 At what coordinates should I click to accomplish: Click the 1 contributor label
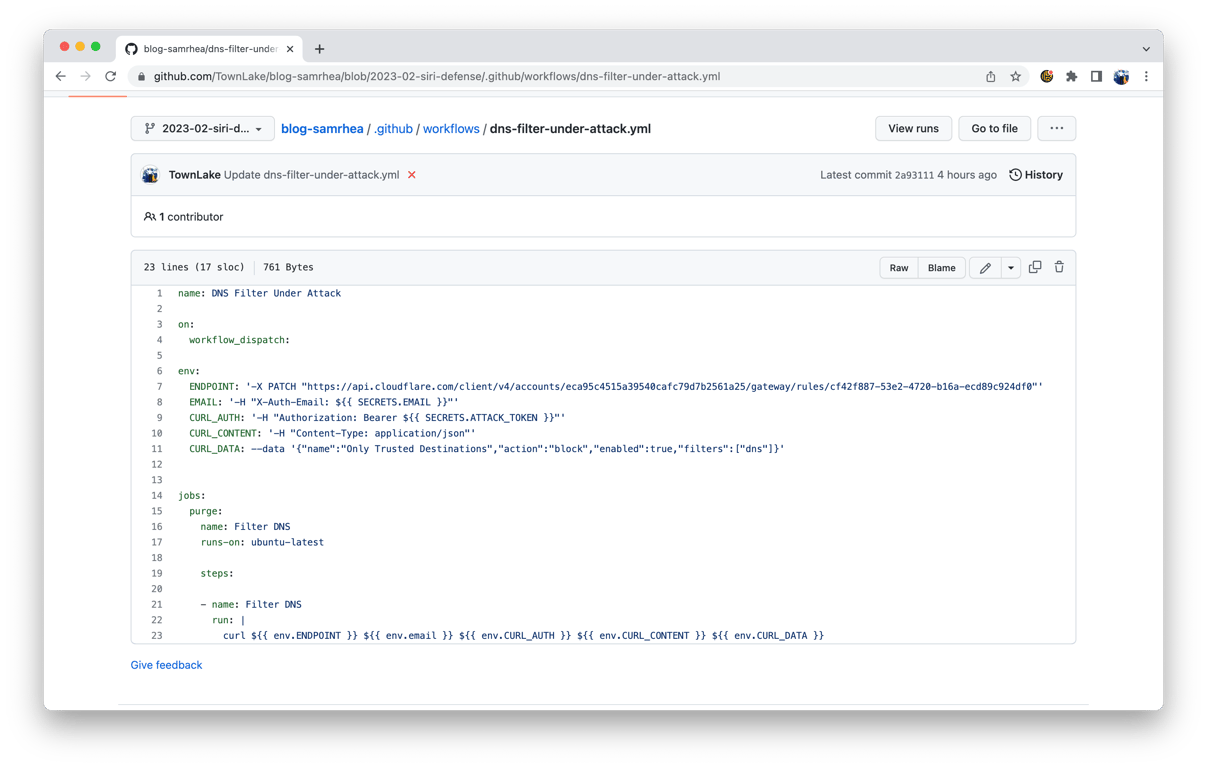pyautogui.click(x=184, y=217)
